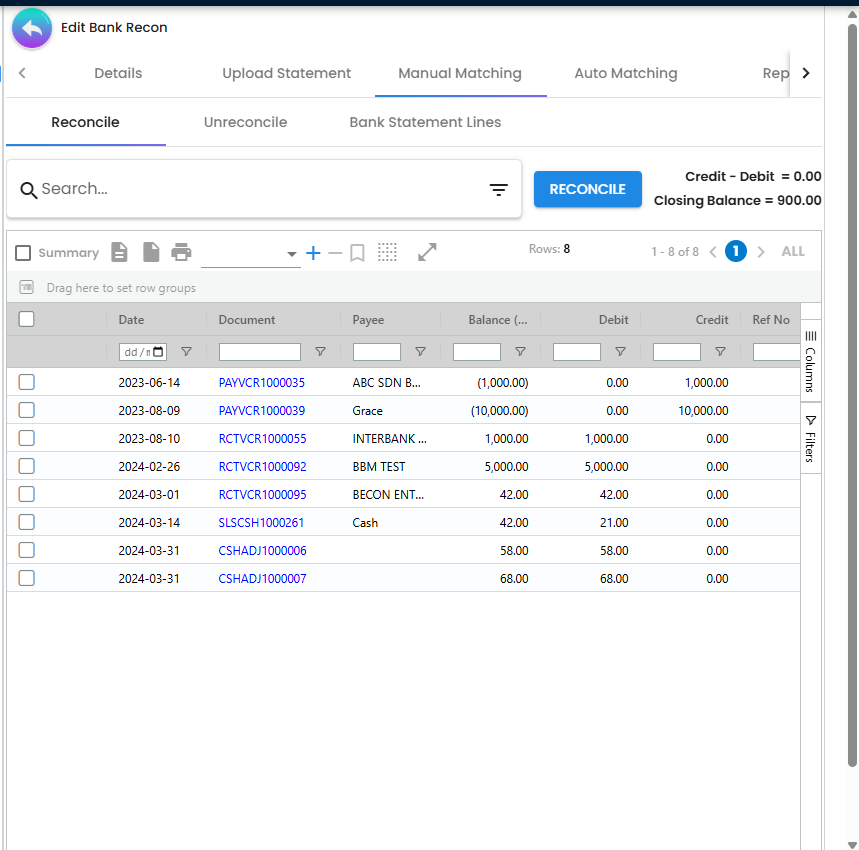Open document link PAYVCR1000039
This screenshot has height=850, width=859.
pyautogui.click(x=262, y=411)
